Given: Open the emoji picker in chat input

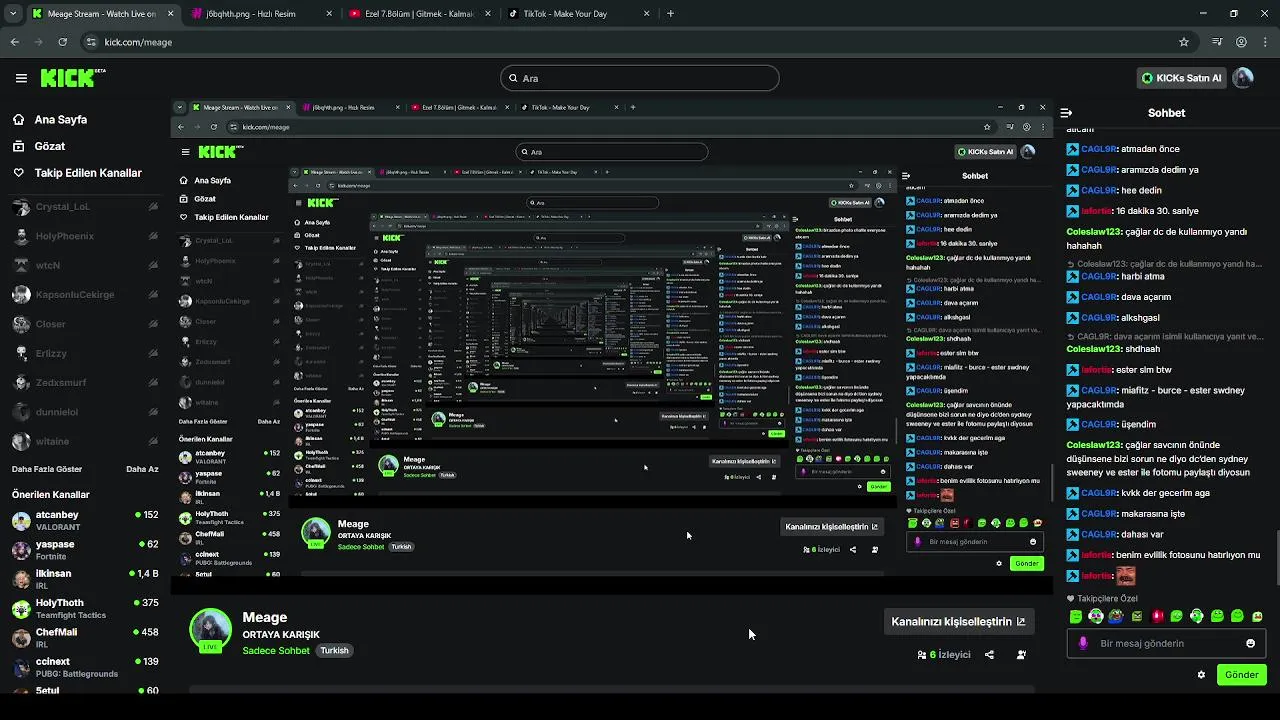Looking at the screenshot, I should [x=1250, y=643].
